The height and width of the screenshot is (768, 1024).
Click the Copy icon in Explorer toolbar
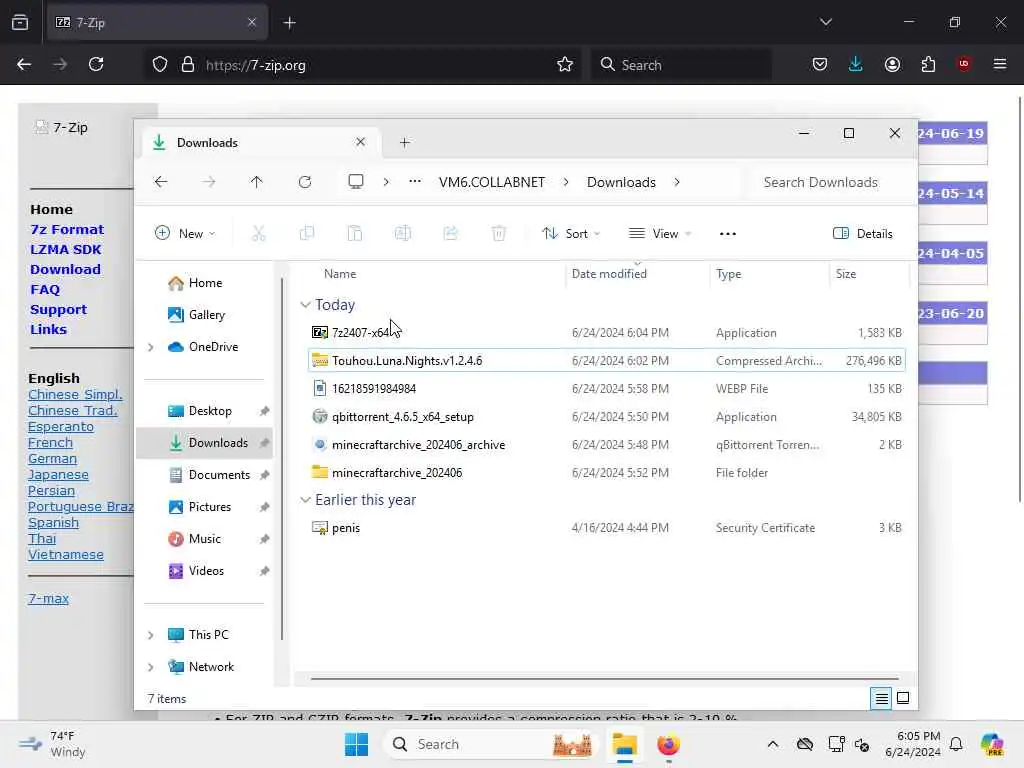tap(306, 233)
